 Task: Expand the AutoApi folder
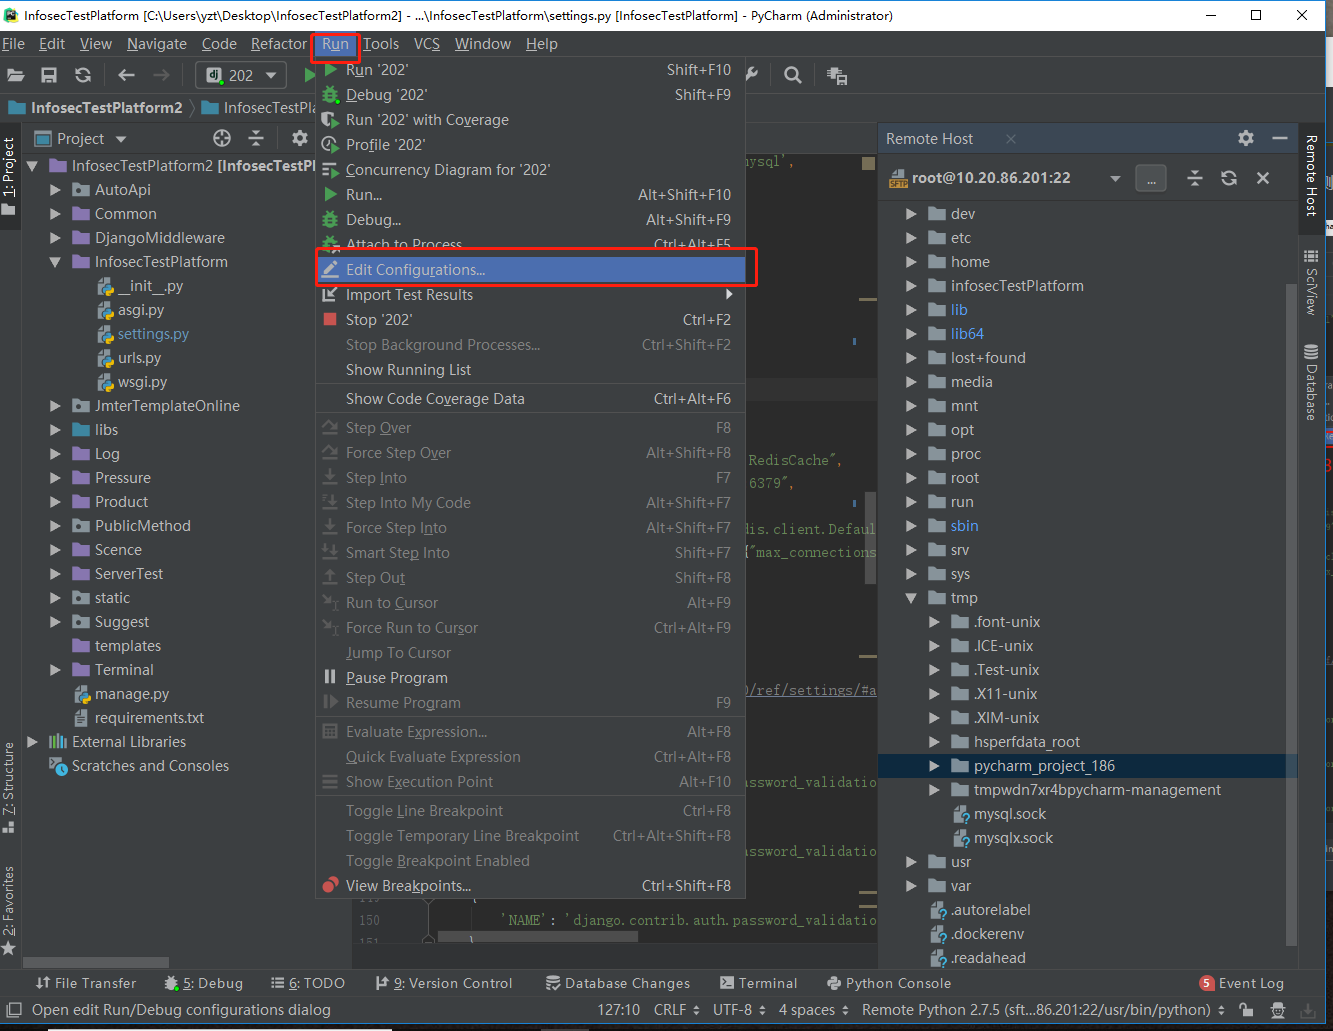coord(55,190)
